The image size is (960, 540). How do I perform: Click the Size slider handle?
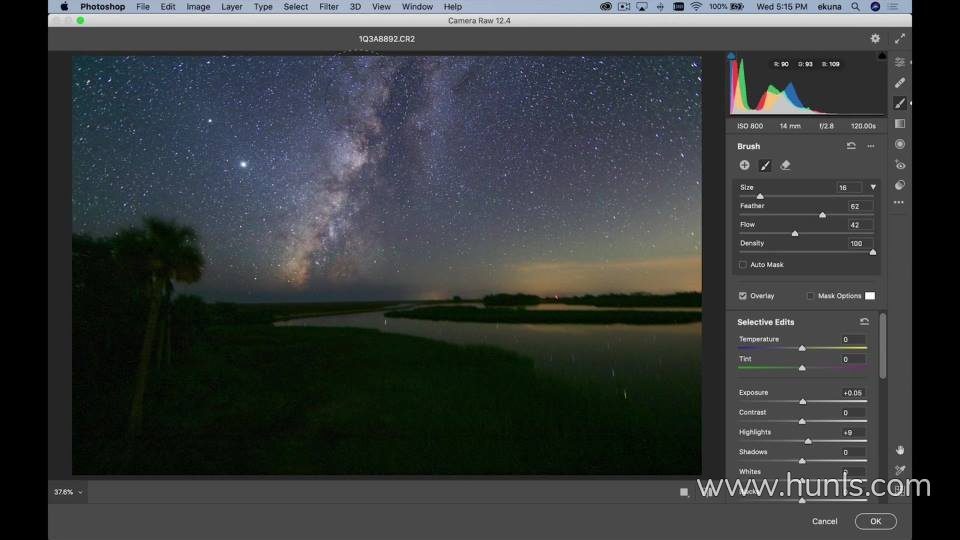click(760, 197)
